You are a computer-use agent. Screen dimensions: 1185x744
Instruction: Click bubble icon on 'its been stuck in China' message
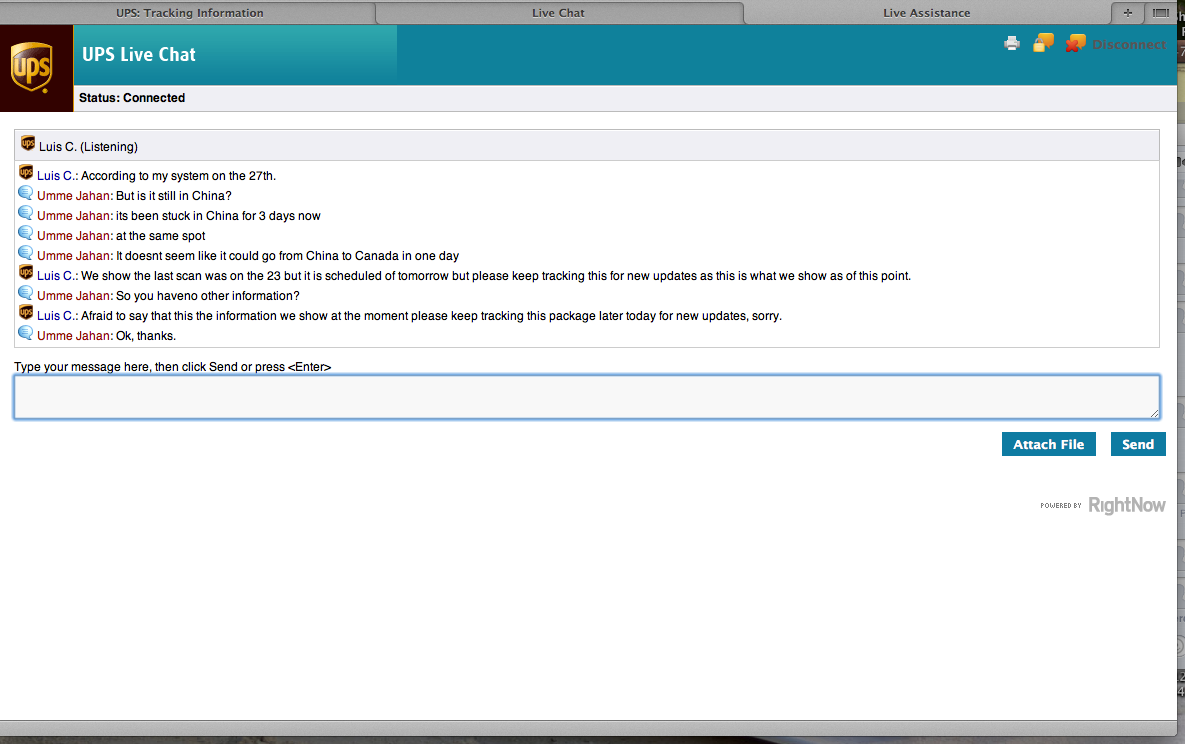click(x=26, y=213)
